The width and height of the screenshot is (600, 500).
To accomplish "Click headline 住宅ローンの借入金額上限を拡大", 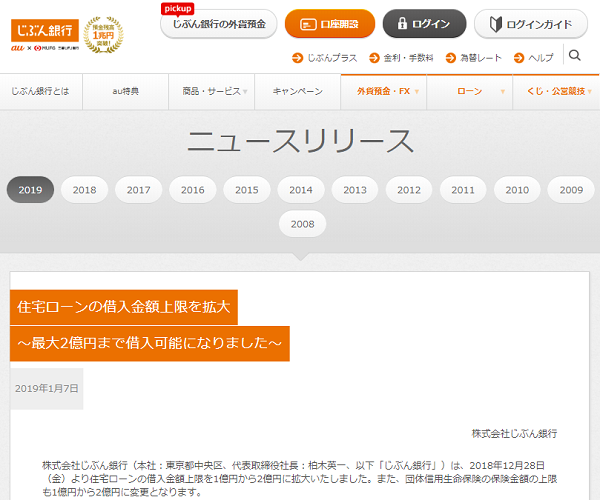I will (x=124, y=307).
